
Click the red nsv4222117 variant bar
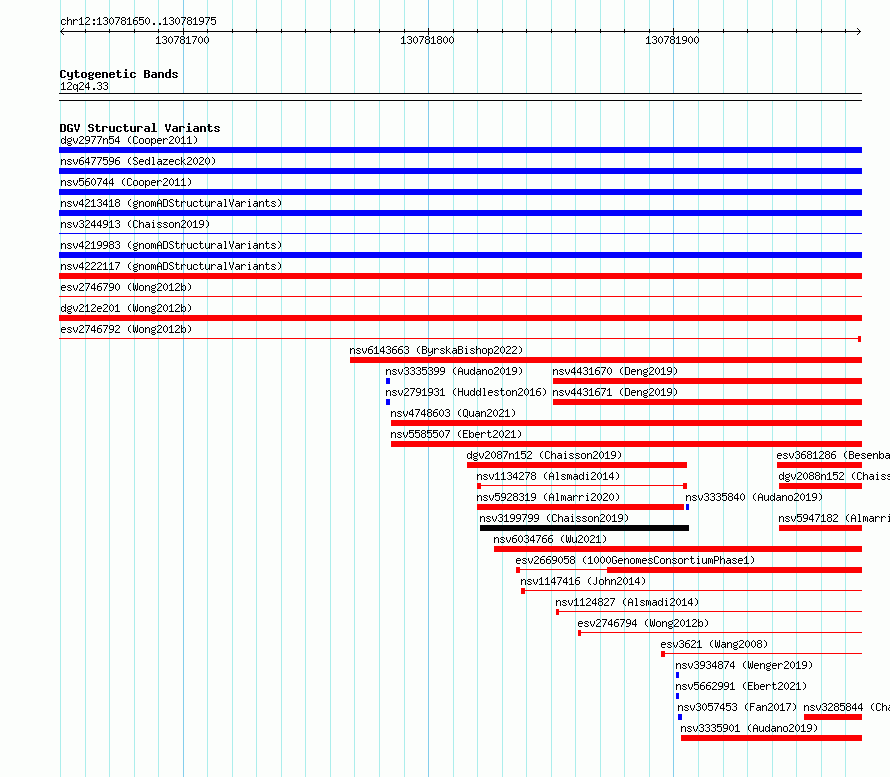click(x=460, y=276)
